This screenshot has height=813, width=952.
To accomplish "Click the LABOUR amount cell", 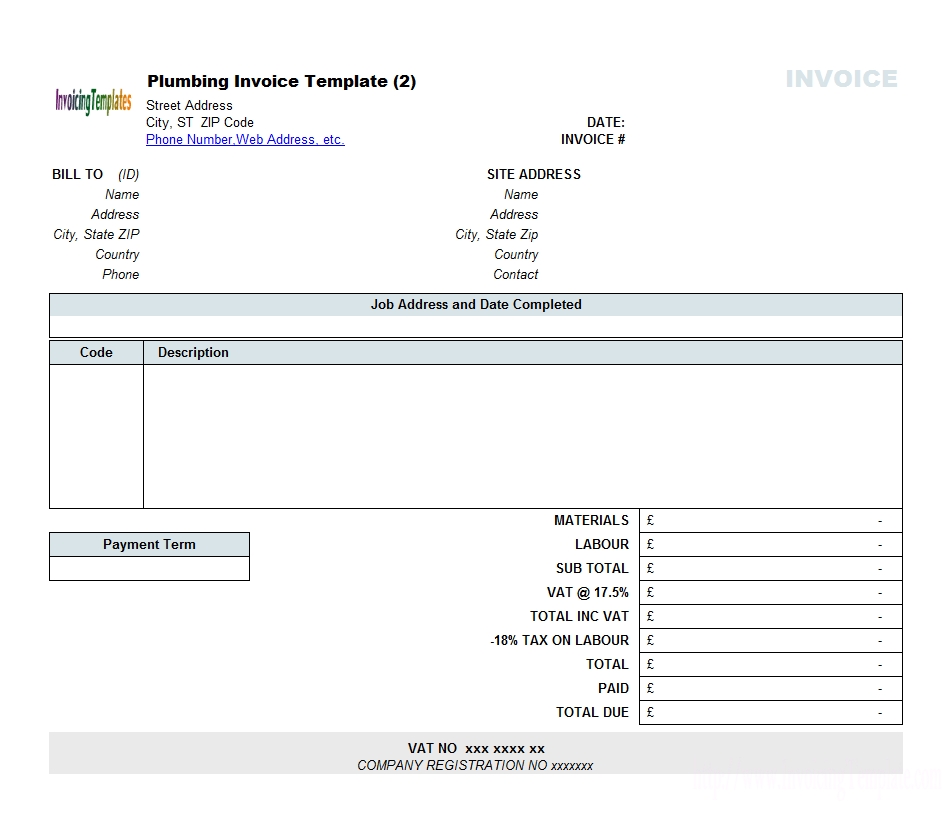I will (770, 544).
